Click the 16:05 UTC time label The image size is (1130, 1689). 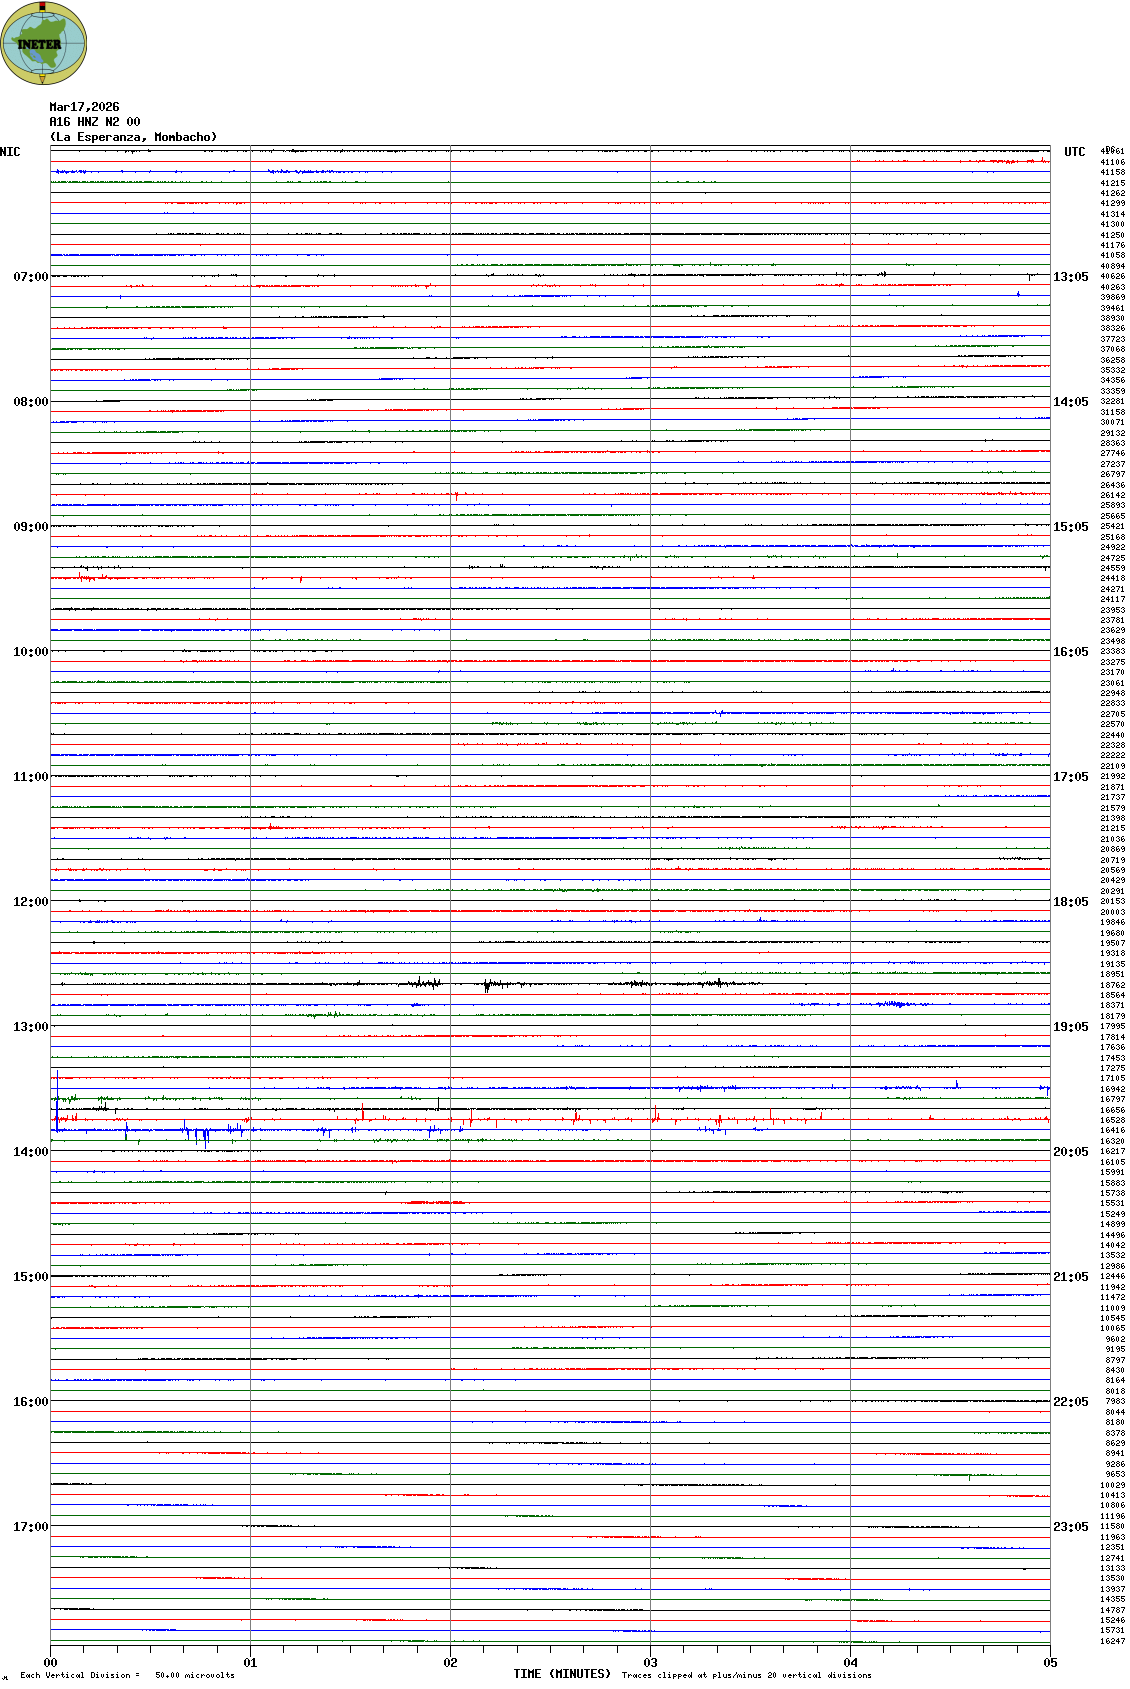pos(1070,652)
